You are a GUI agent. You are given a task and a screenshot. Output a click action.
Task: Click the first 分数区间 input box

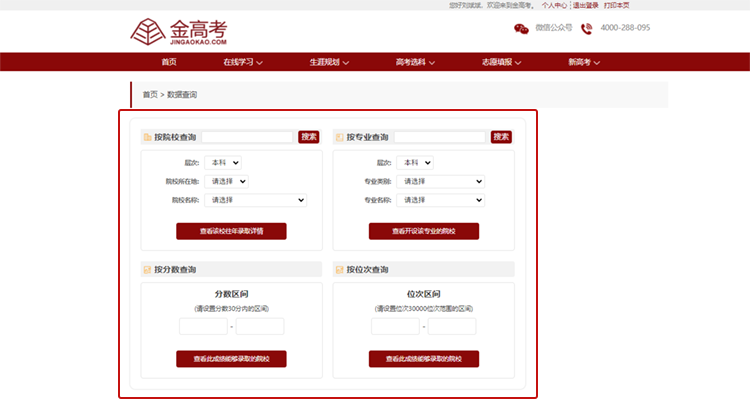(203, 326)
